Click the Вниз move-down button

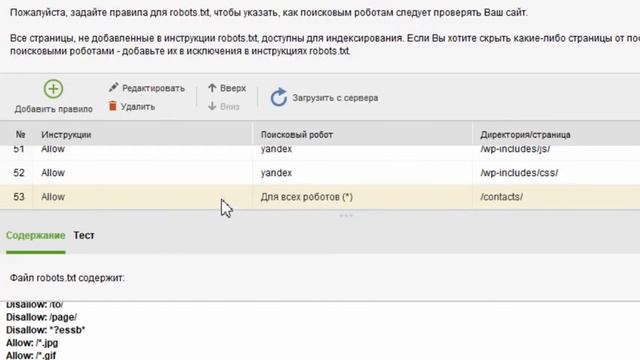point(224,107)
